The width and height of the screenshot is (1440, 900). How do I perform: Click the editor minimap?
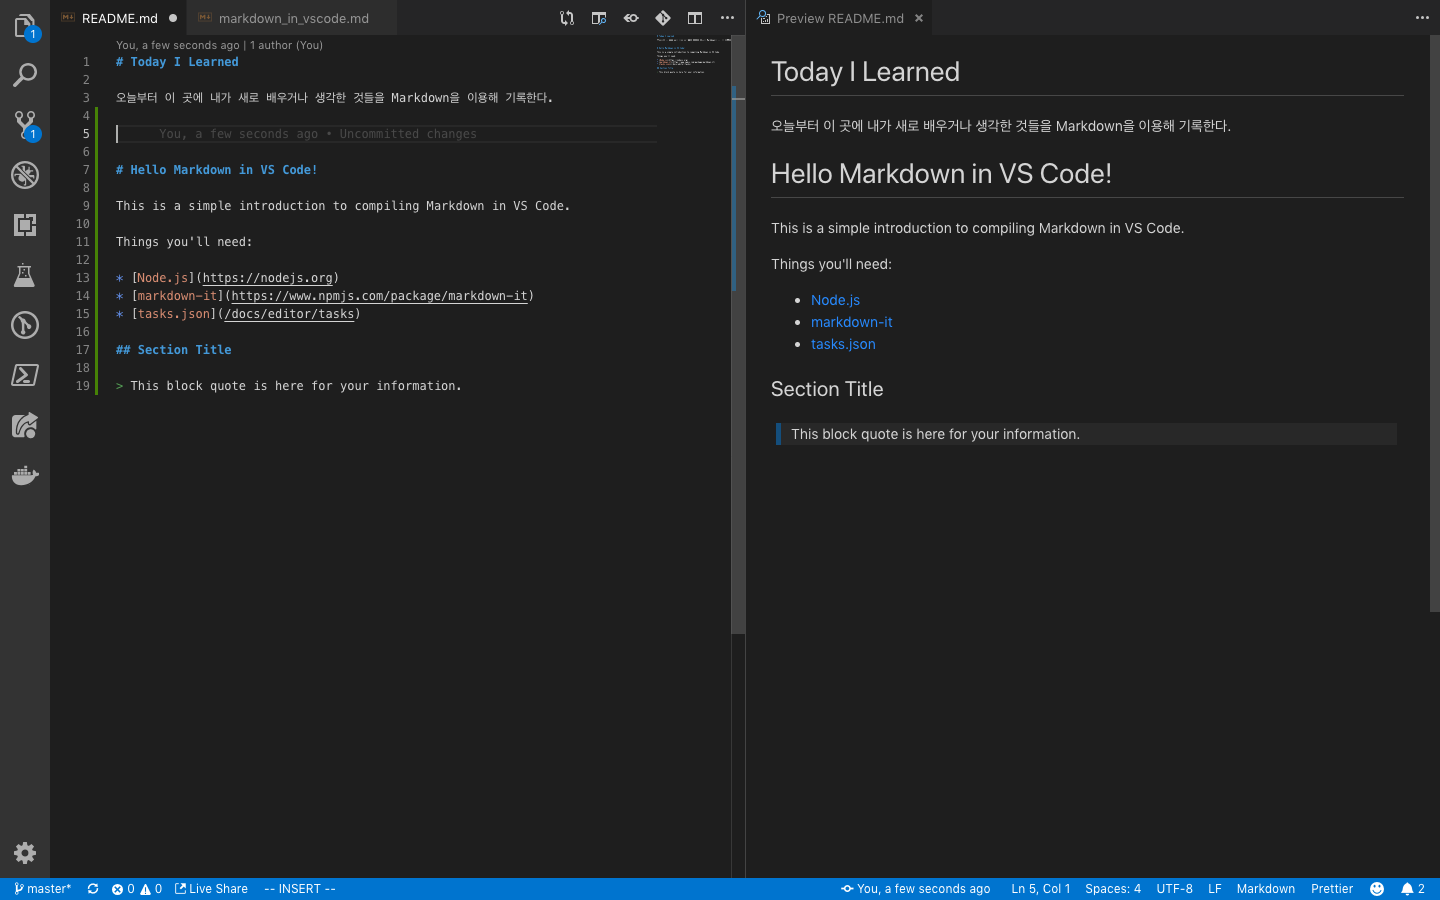pos(693,56)
